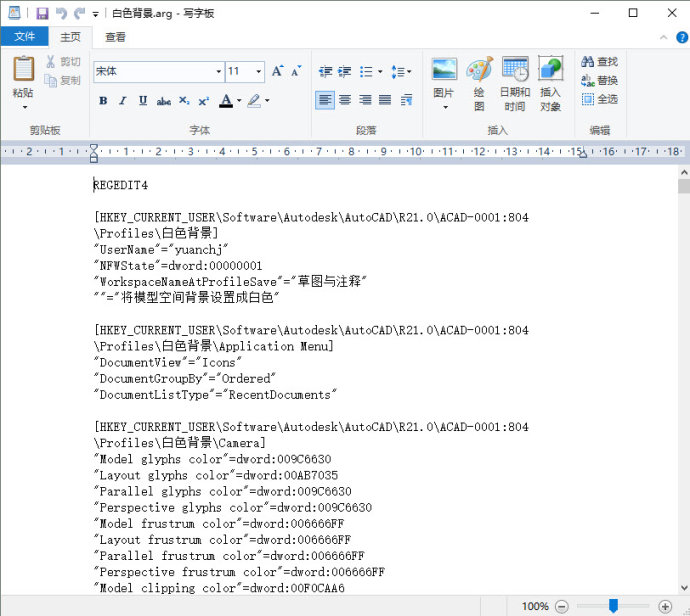This screenshot has width=690, height=616.
Task: Click the "DocumentView"="Icons" line
Action: pyautogui.click(x=168, y=363)
